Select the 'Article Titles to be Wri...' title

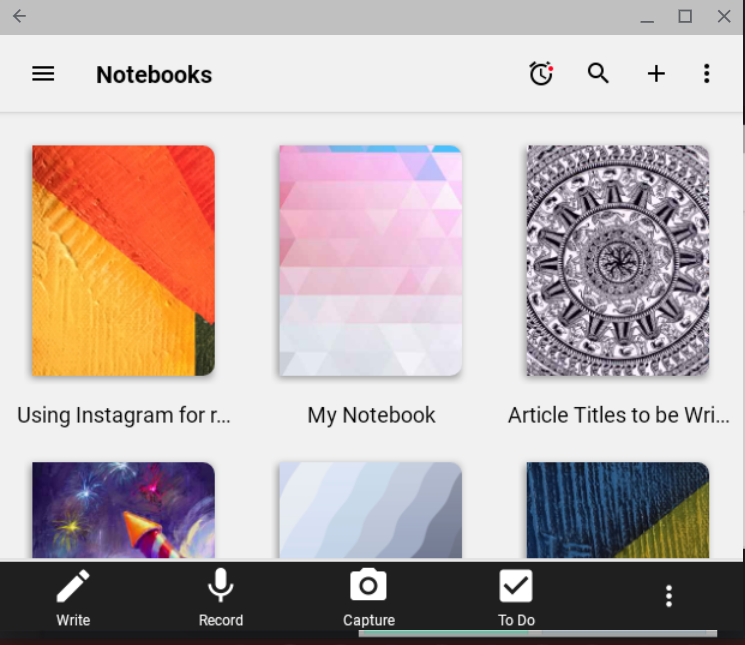tap(619, 415)
